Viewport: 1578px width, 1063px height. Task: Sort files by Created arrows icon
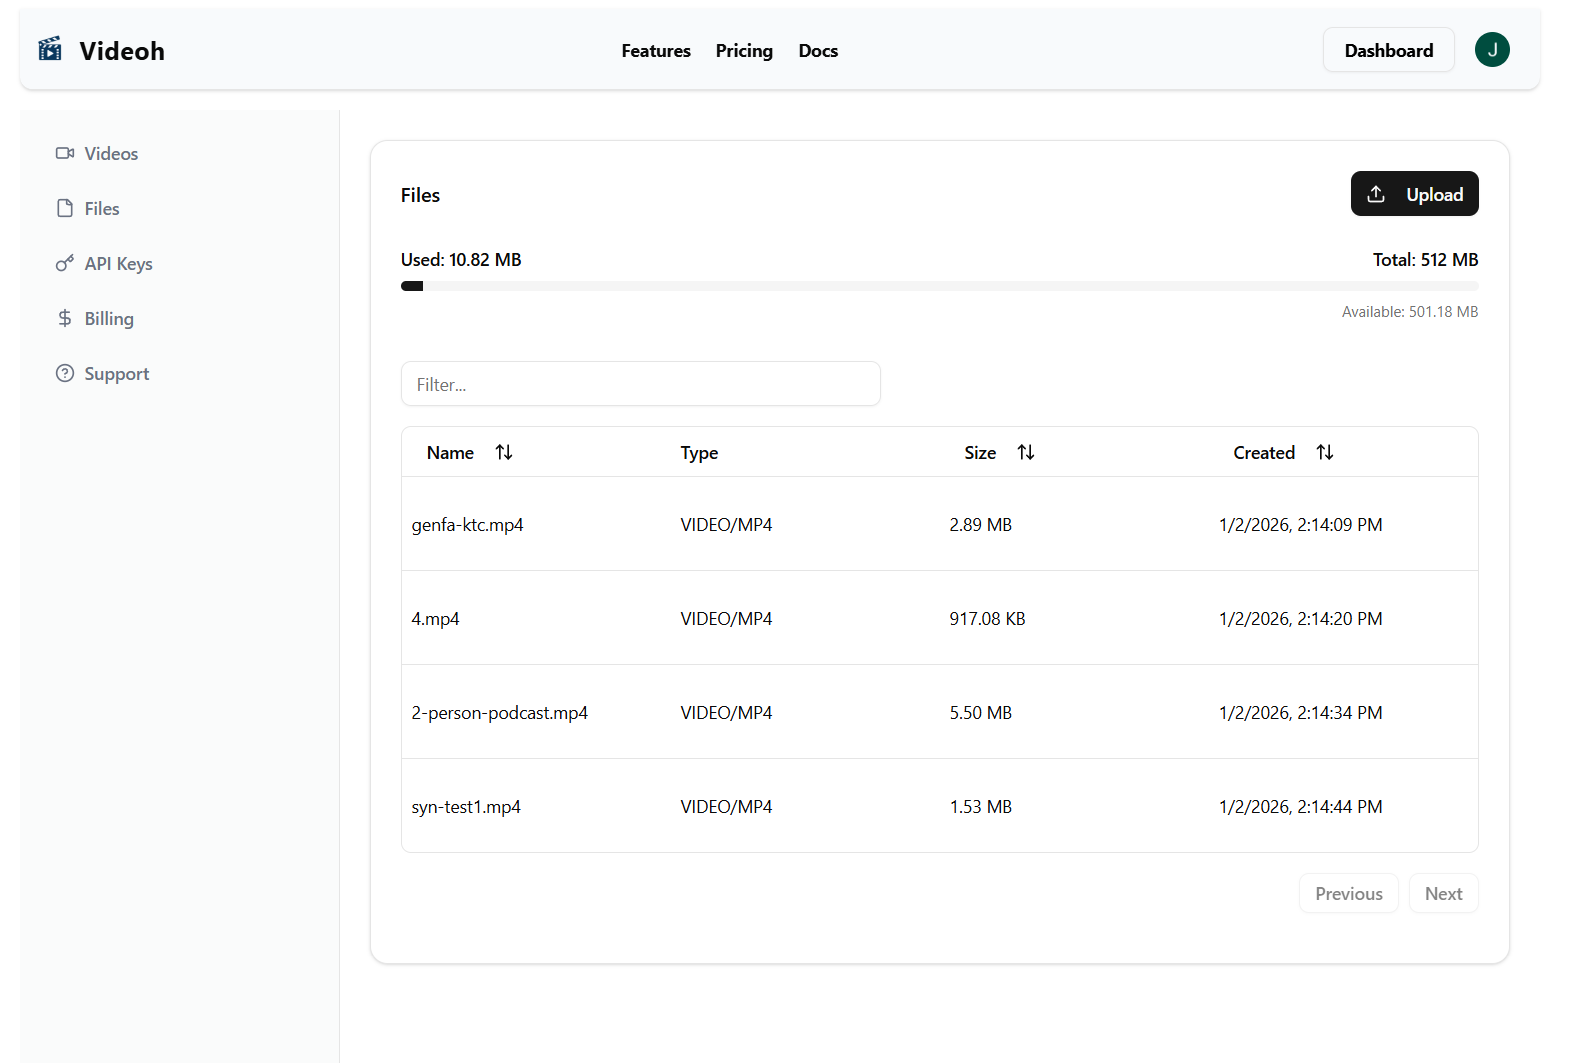tap(1325, 452)
